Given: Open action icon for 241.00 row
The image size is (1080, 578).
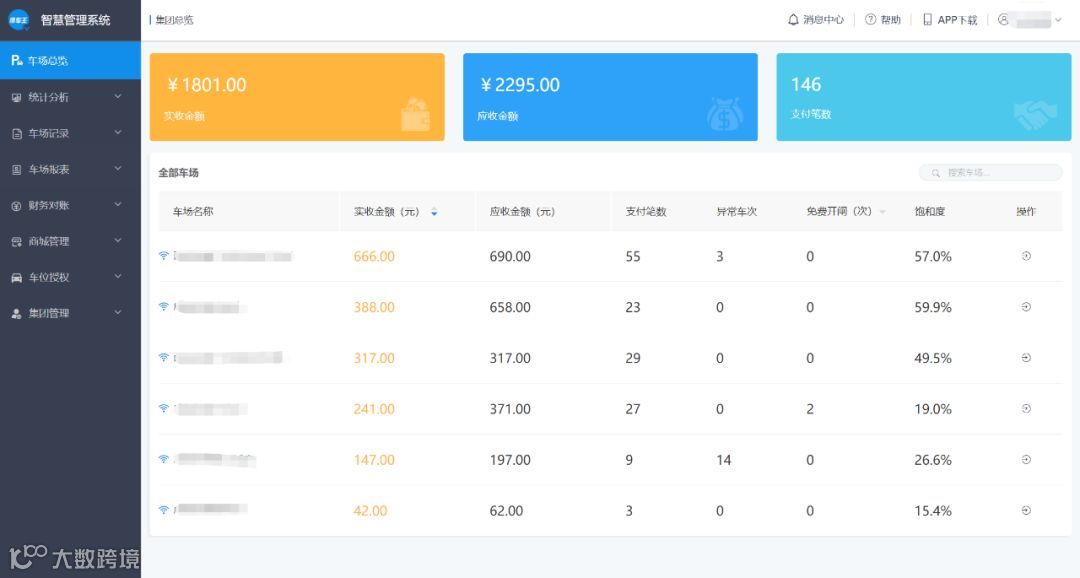Looking at the screenshot, I should pos(1026,409).
